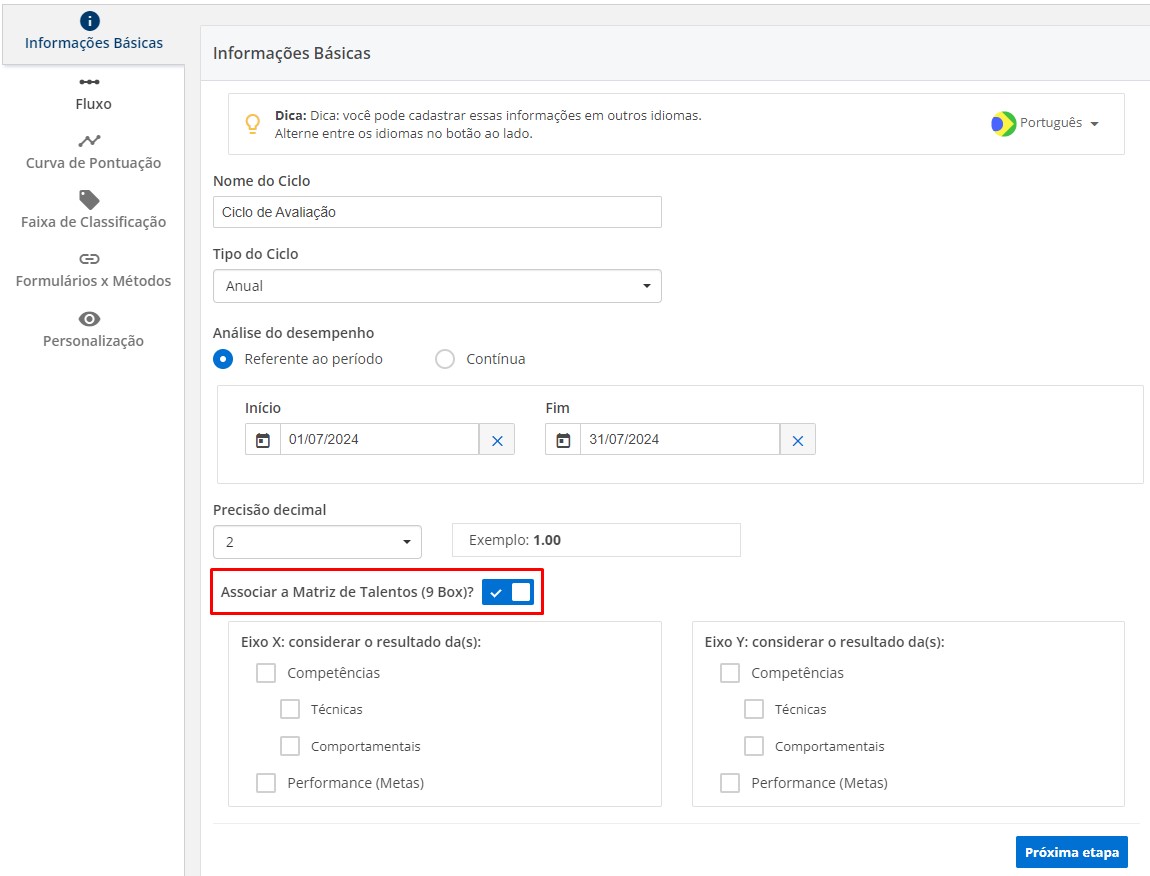
Task: Click the calendar icon for Início date
Action: (263, 440)
